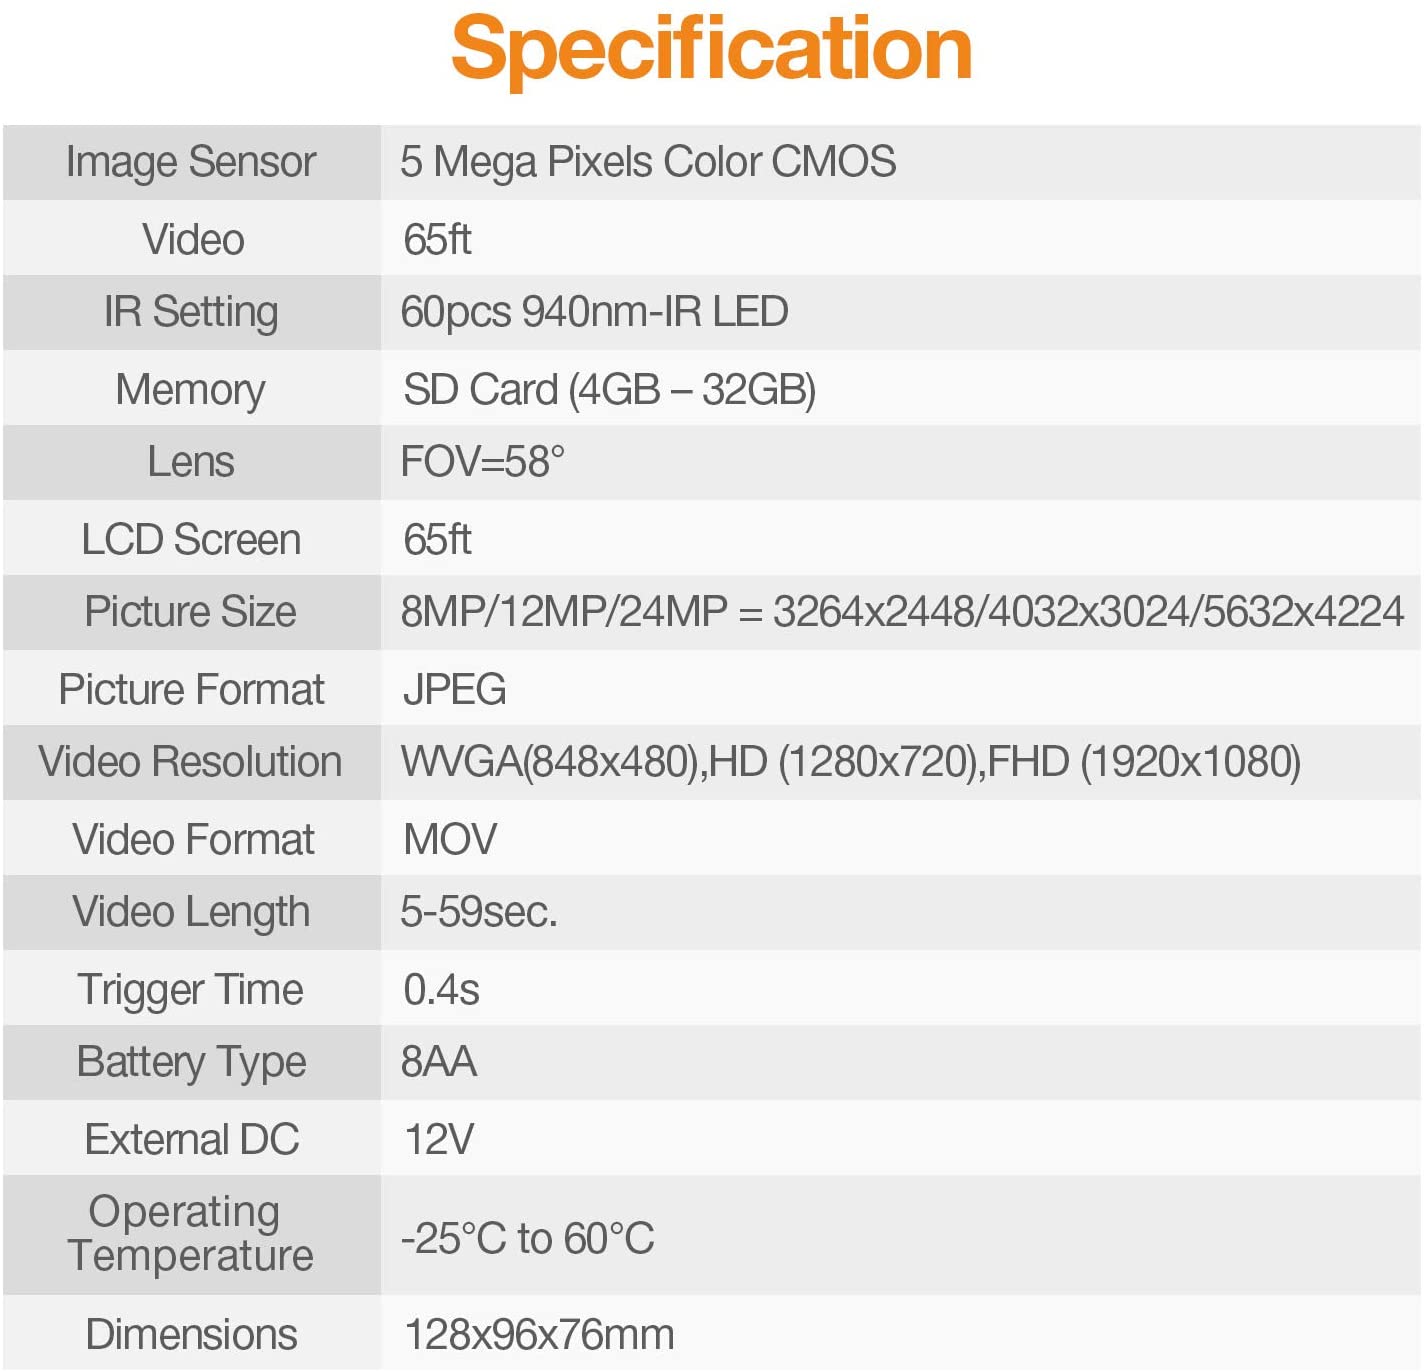Select the Image Sensor label cell
This screenshot has height=1372, width=1427.
click(191, 162)
